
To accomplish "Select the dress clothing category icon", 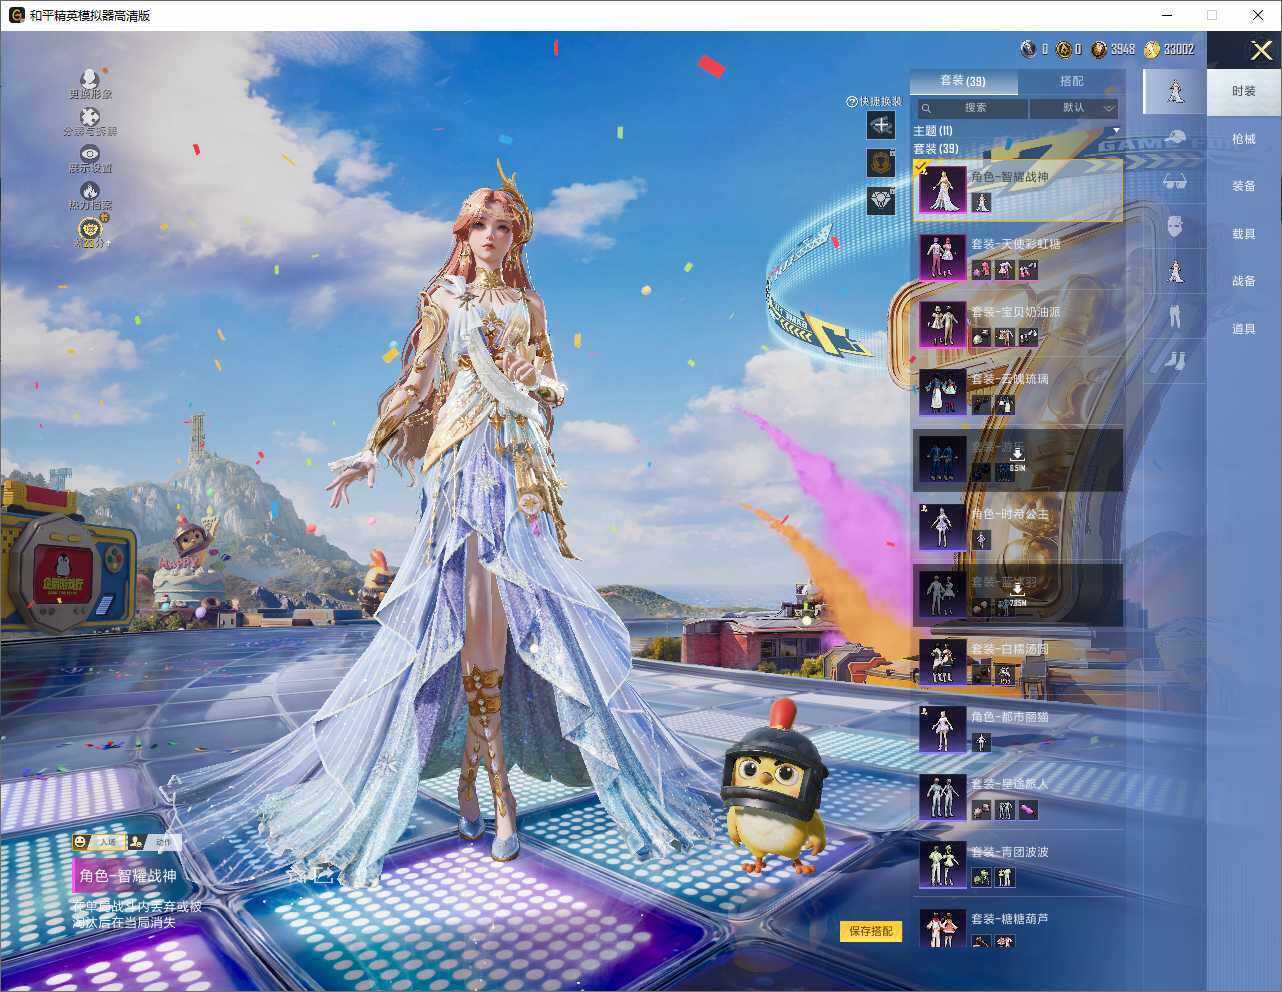I will click(x=1175, y=271).
